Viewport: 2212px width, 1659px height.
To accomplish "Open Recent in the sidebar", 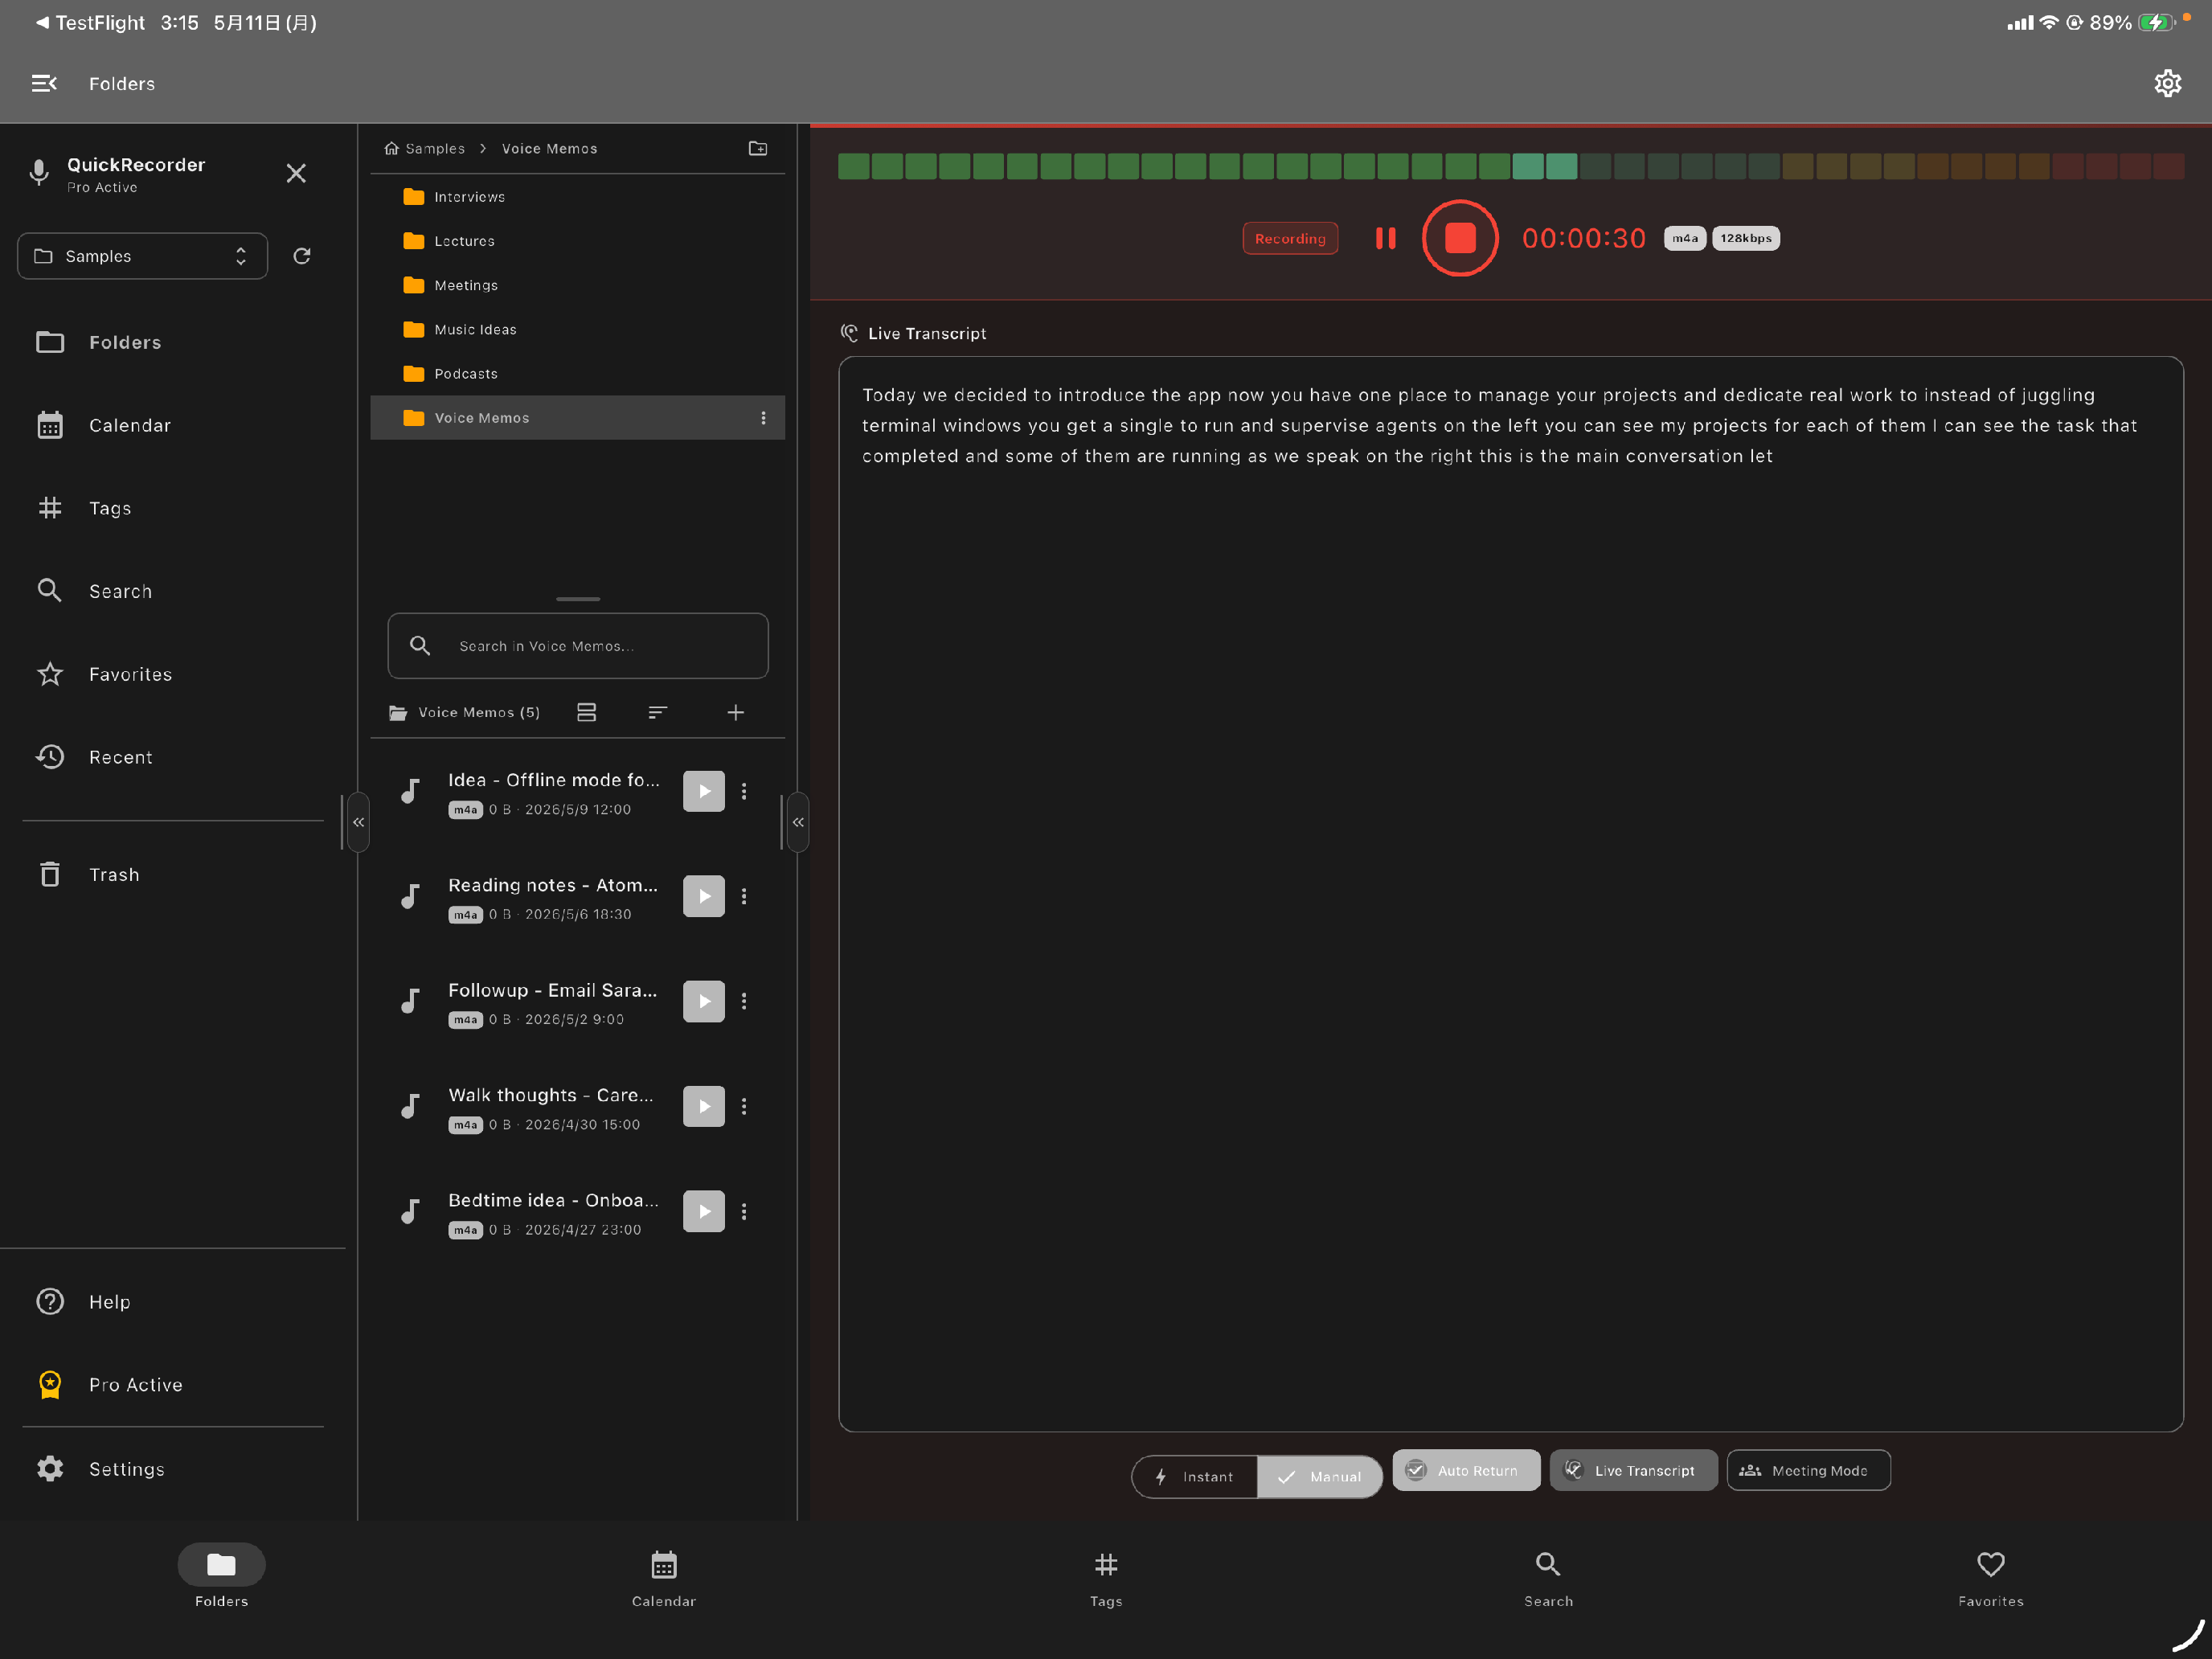I will pyautogui.click(x=173, y=757).
